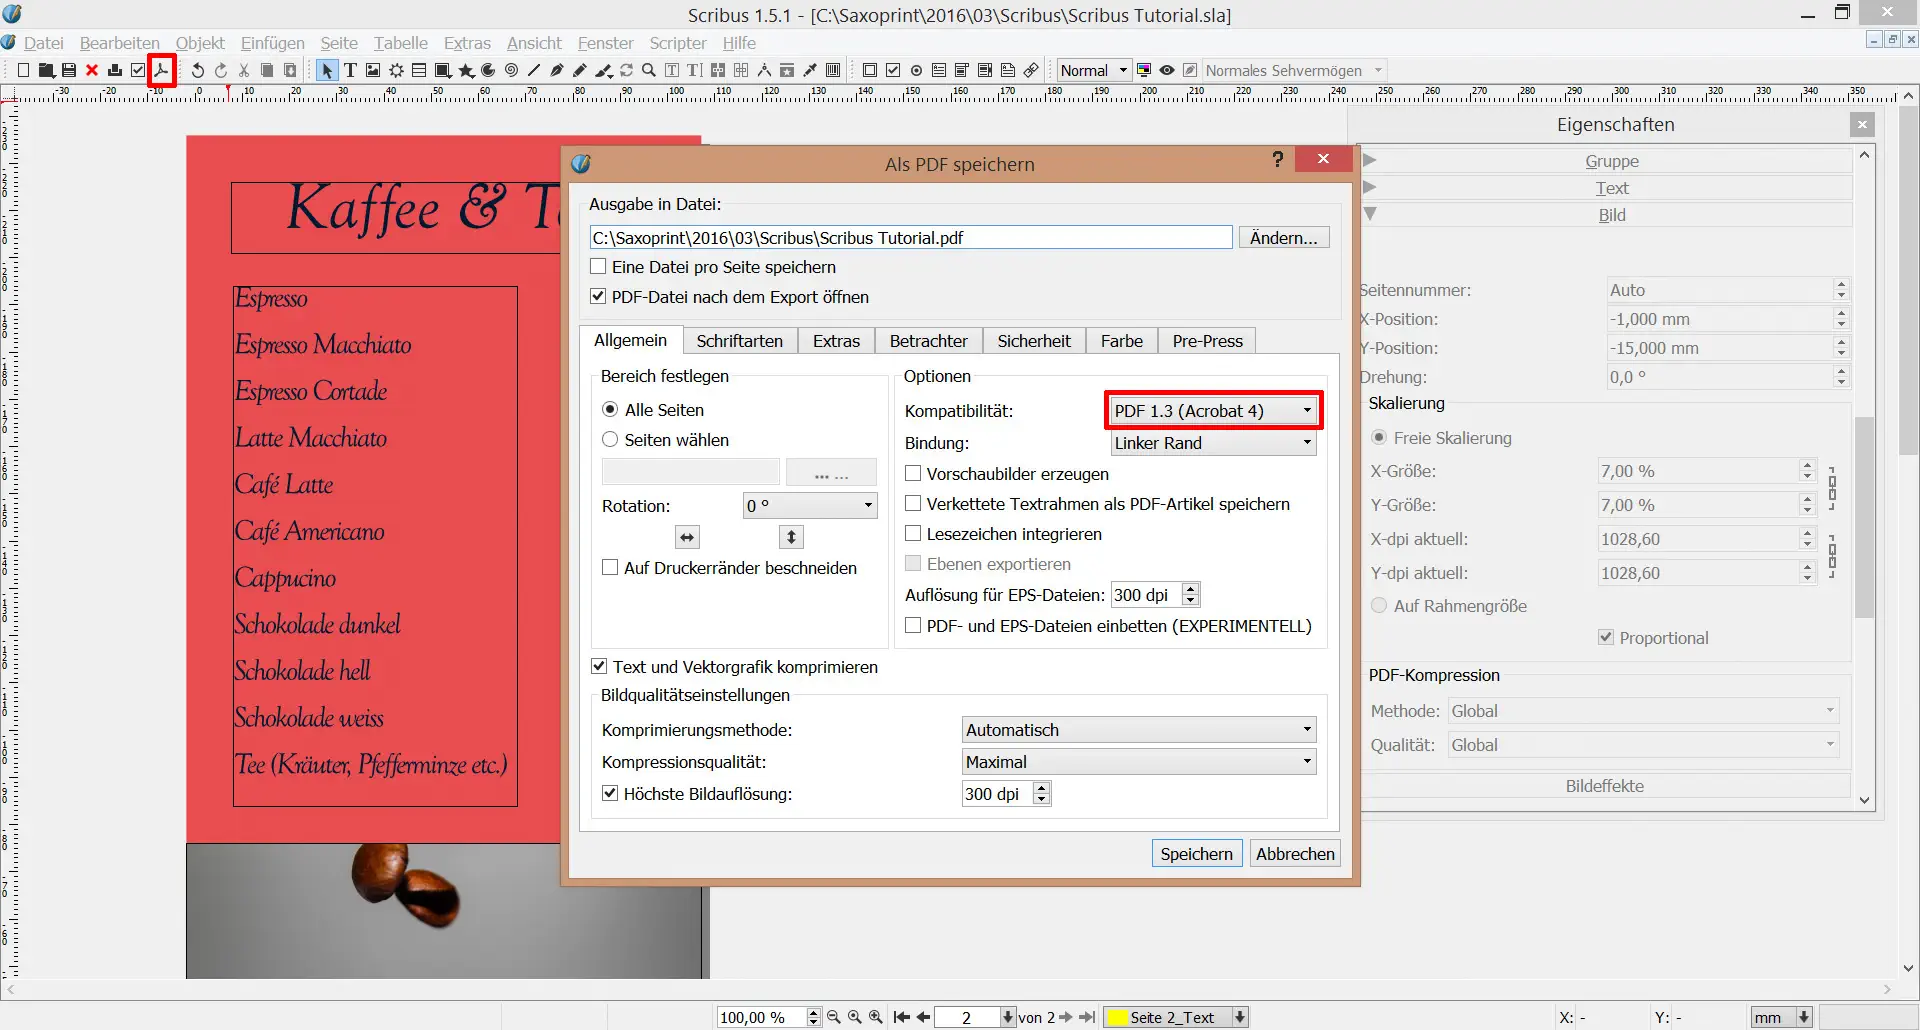
Task: Expand the Farbe tab in PDF dialog
Action: click(1121, 340)
